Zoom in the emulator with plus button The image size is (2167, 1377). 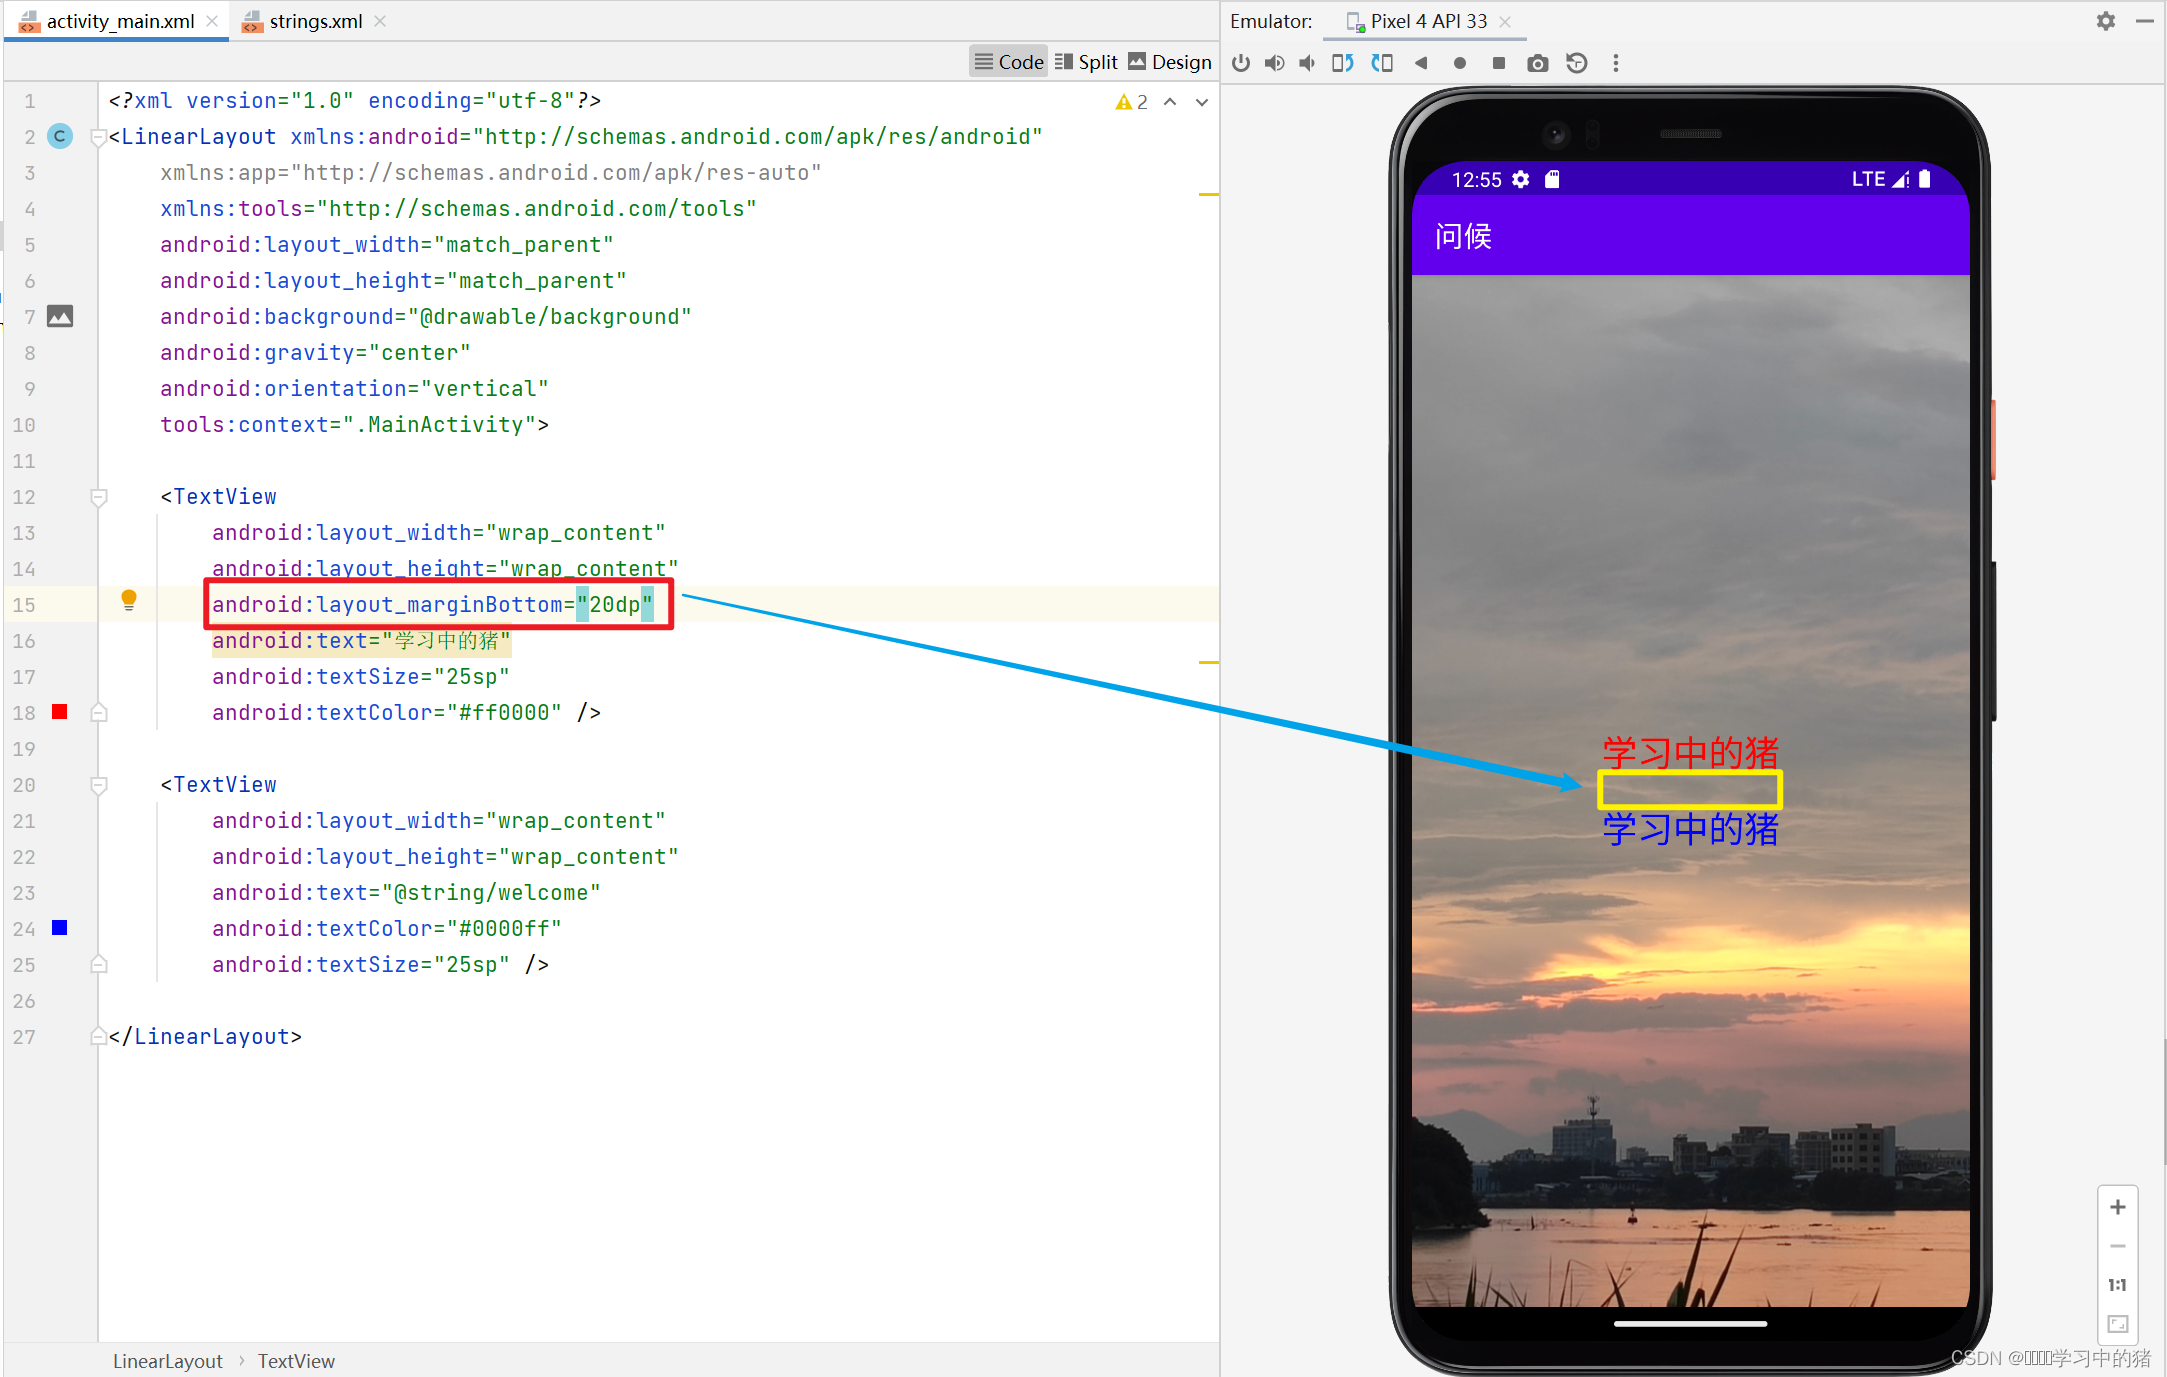2118,1207
